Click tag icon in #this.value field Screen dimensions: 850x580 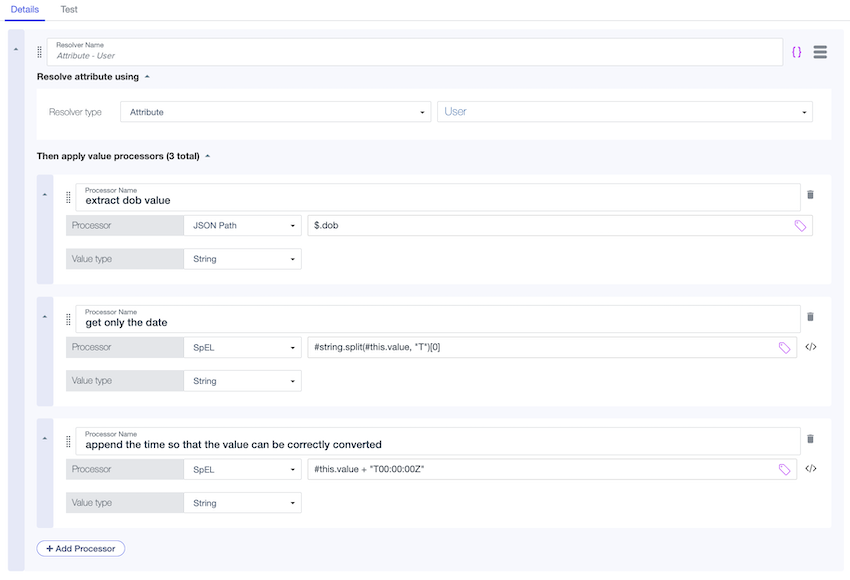pos(784,469)
